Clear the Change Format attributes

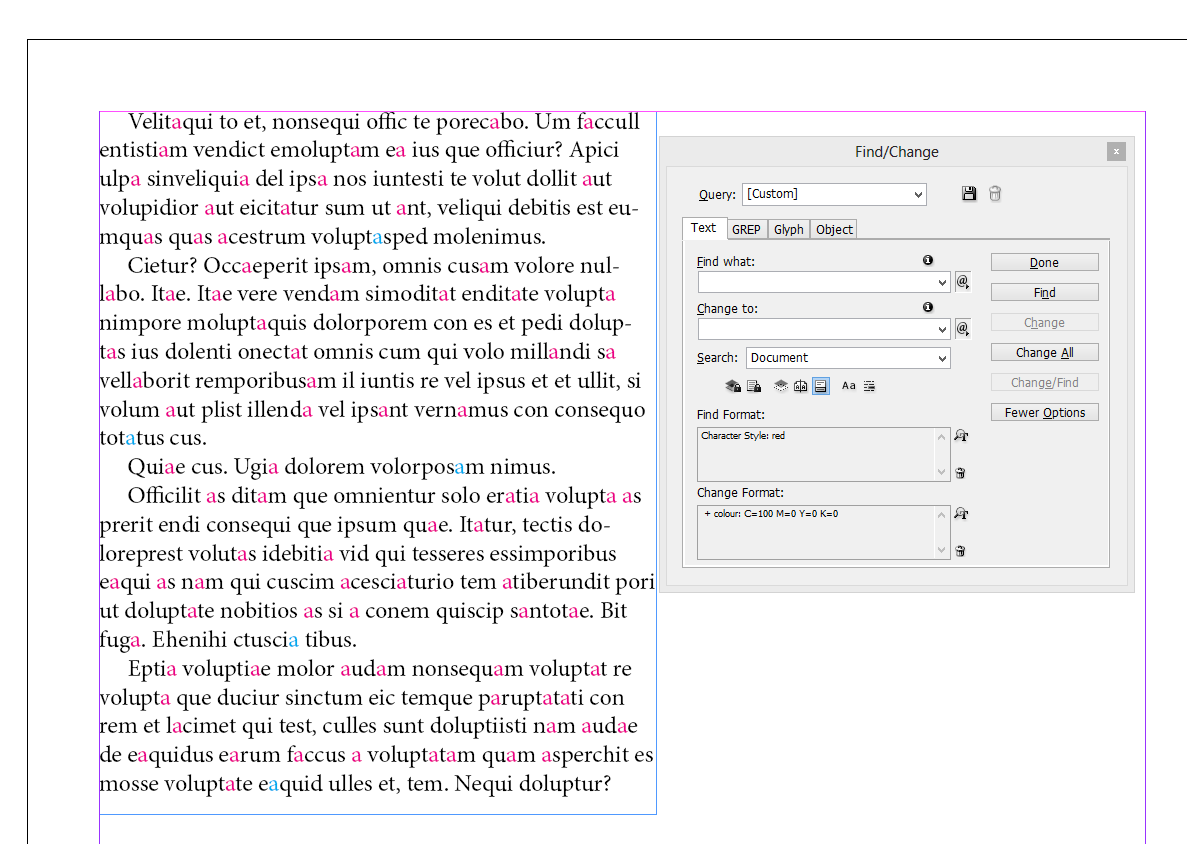click(960, 551)
